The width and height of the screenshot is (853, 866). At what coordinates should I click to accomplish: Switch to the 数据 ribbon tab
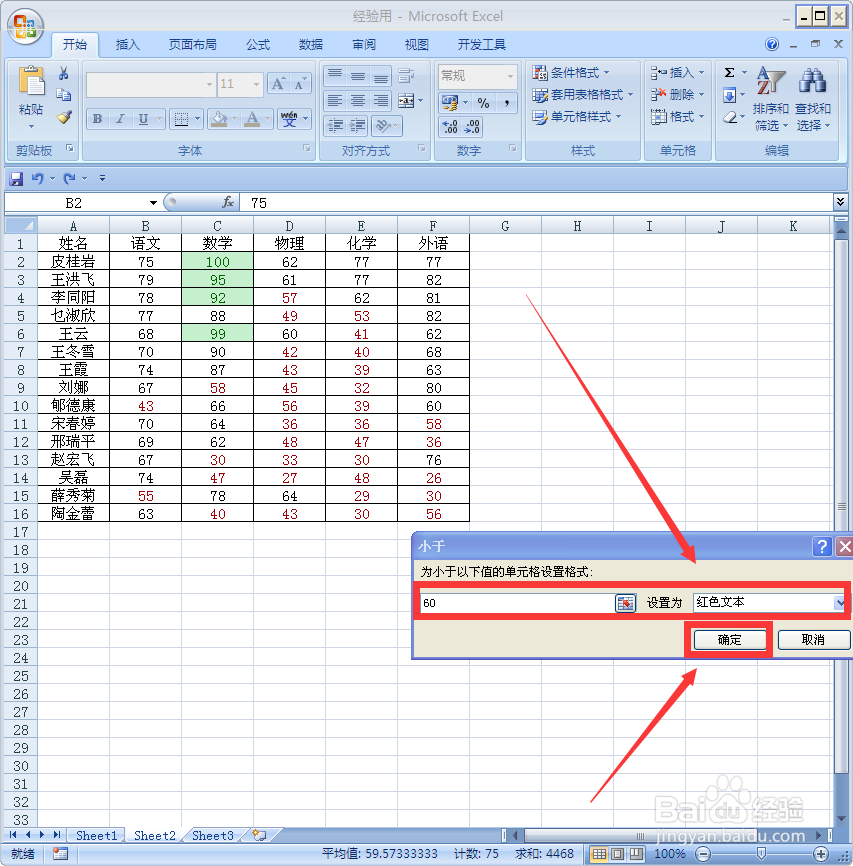310,44
